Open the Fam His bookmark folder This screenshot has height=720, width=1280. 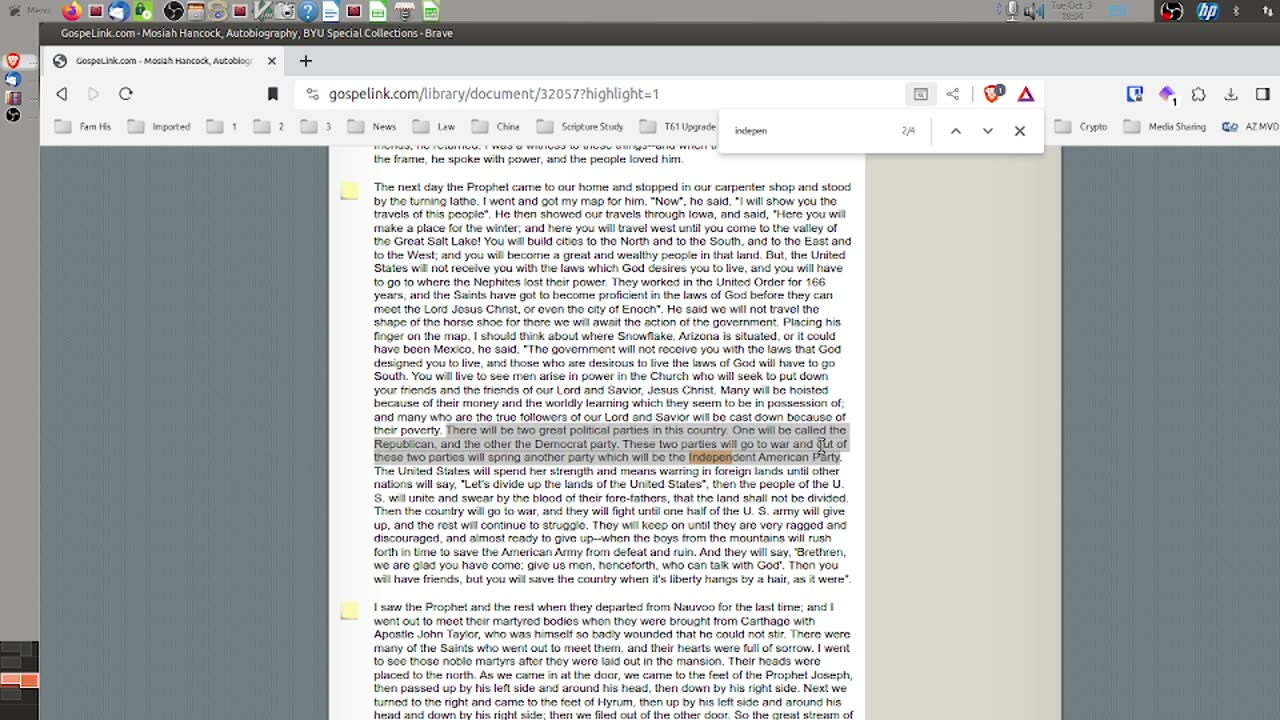(x=83, y=127)
